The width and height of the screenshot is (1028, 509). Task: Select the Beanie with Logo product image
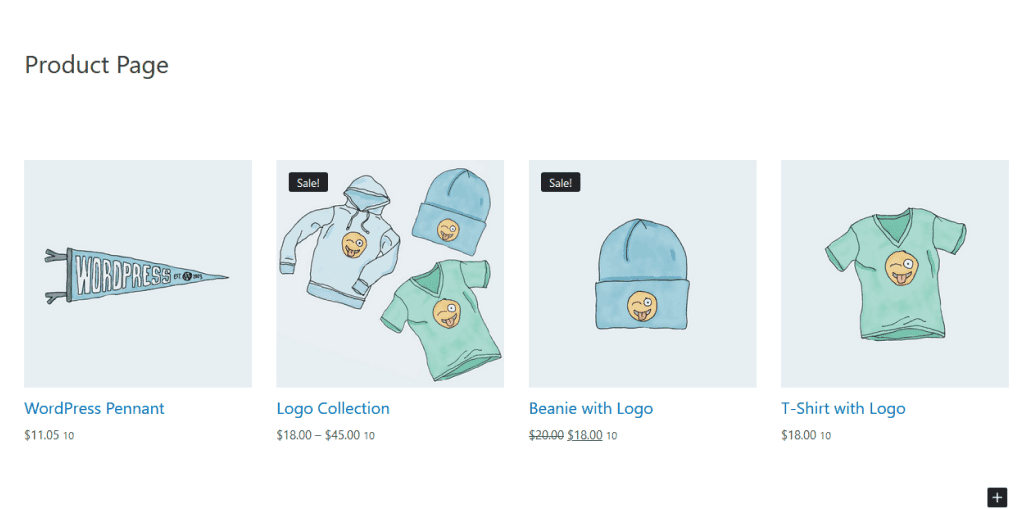pos(642,274)
